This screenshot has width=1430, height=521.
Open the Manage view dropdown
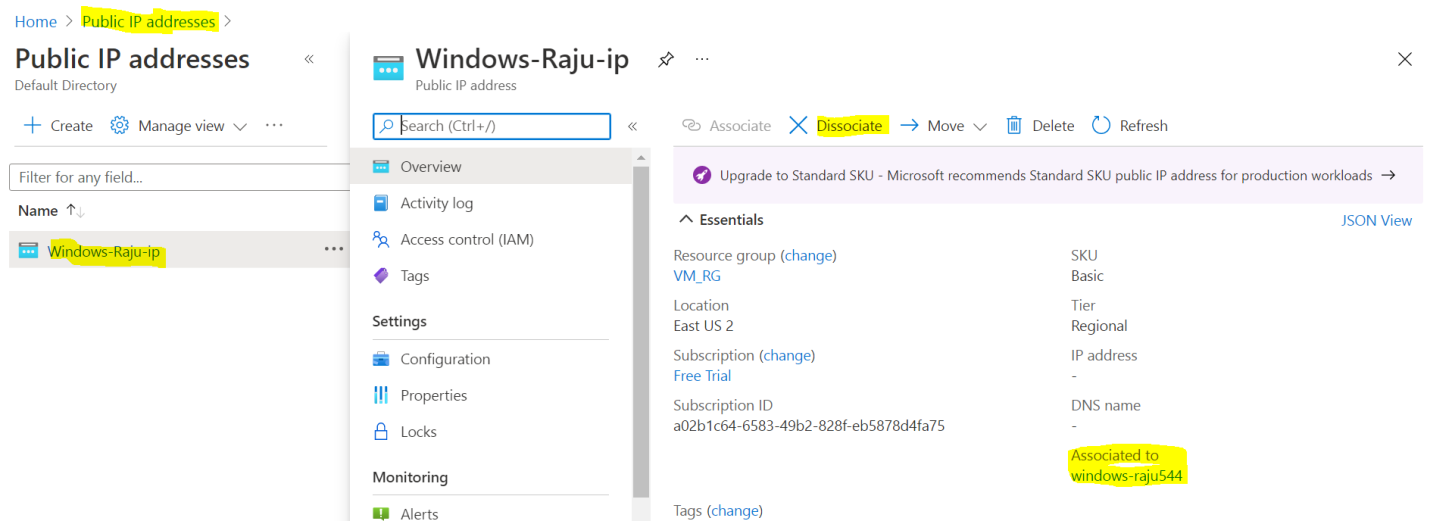click(x=179, y=125)
